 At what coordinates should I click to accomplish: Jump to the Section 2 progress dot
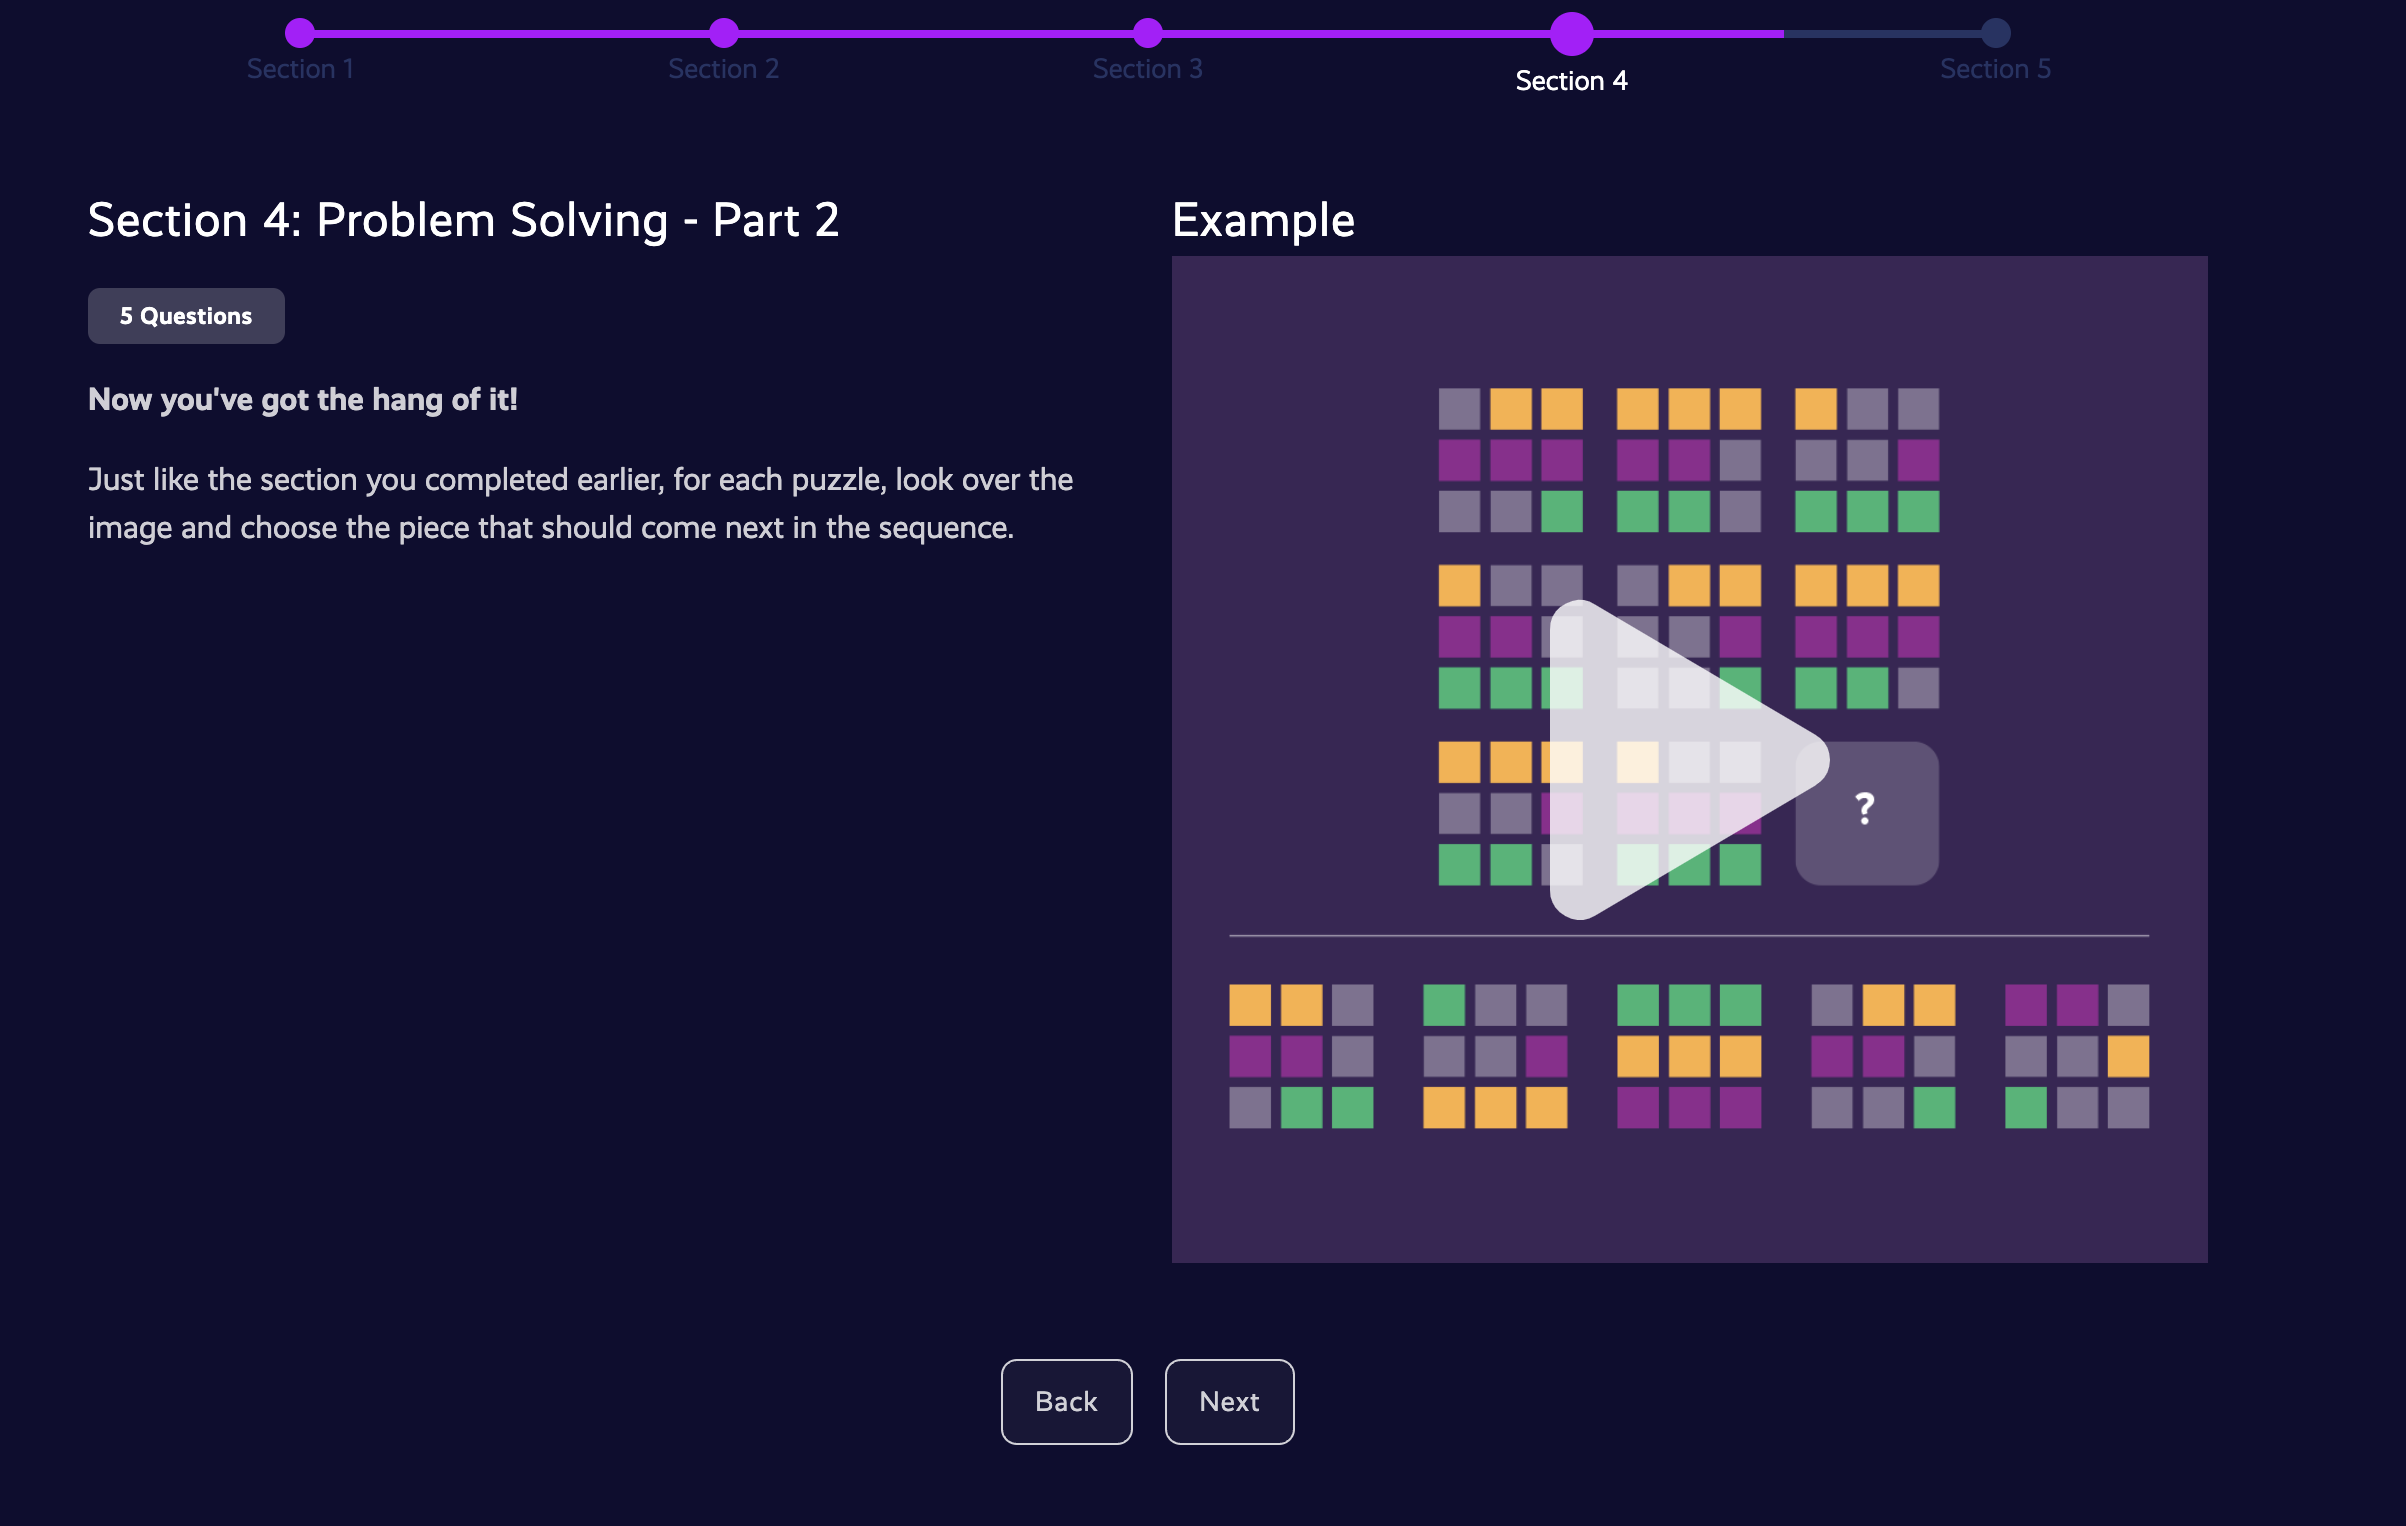(724, 33)
